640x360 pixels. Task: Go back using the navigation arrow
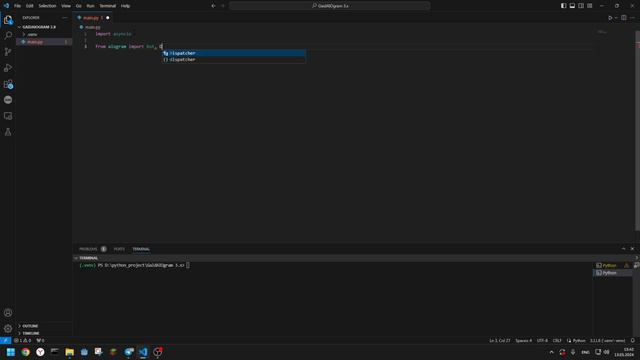[x=213, y=6]
